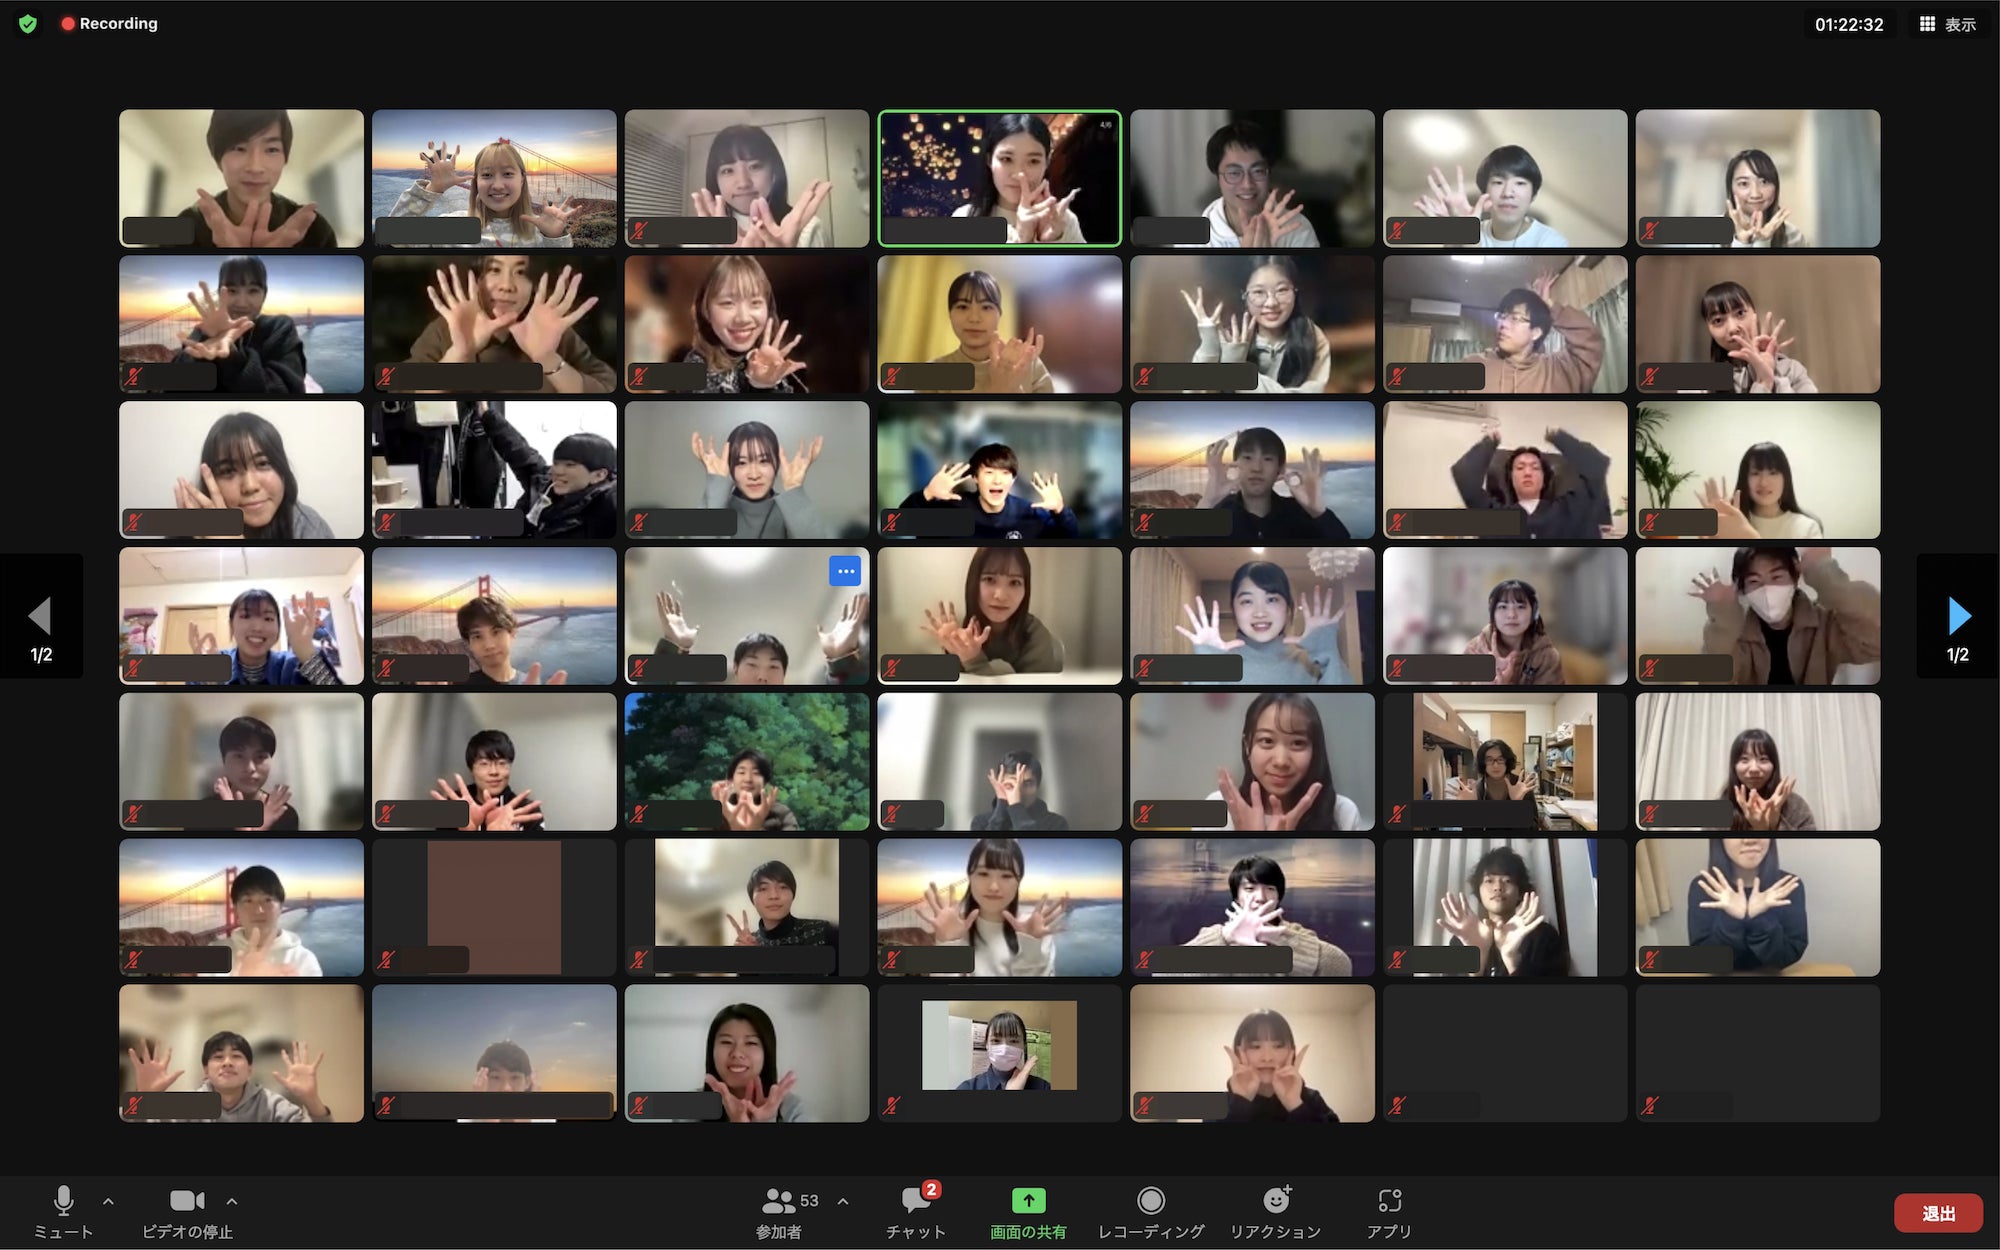This screenshot has height=1250, width=2000.
Task: Click the stop video camera icon
Action: [x=187, y=1201]
